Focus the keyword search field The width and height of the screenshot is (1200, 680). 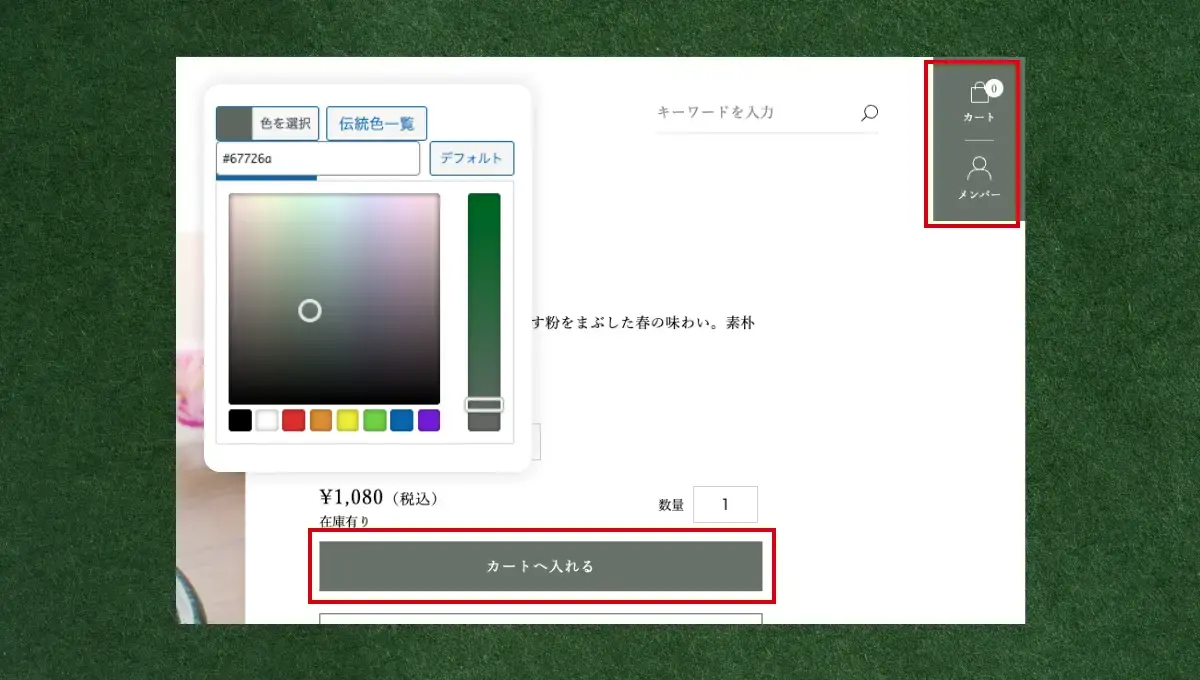pyautogui.click(x=750, y=113)
